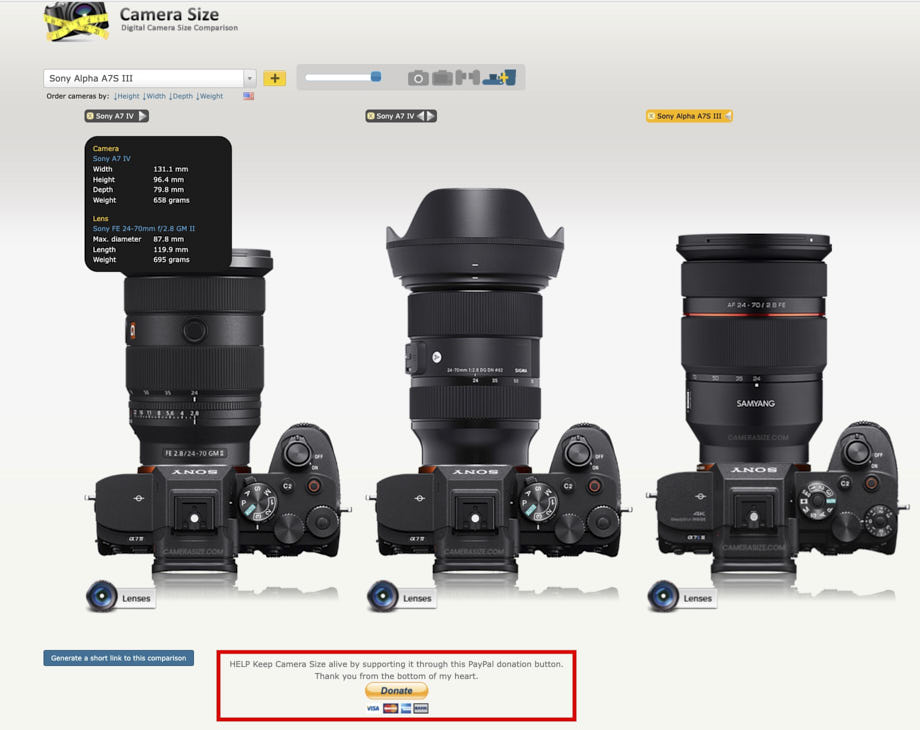The image size is (920, 730).
Task: Order cameras by Depth
Action: [181, 96]
